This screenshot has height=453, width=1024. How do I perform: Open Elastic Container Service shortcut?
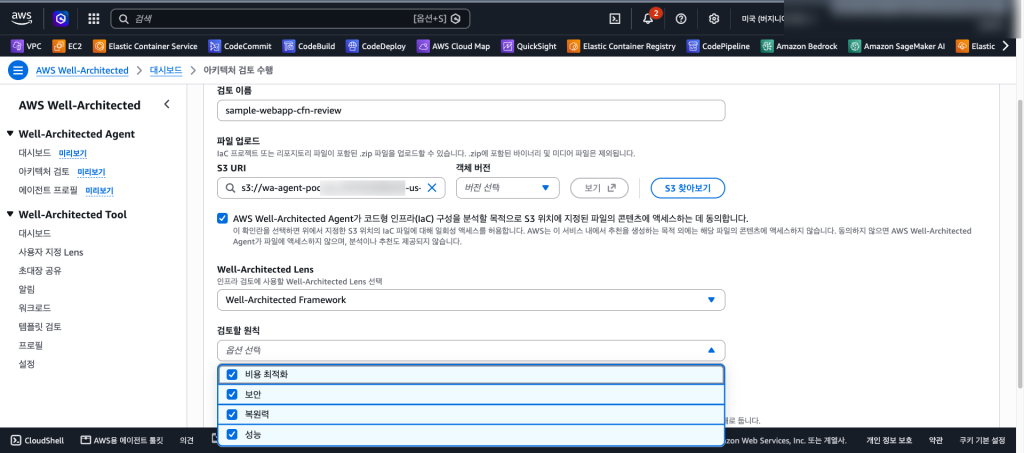145,46
